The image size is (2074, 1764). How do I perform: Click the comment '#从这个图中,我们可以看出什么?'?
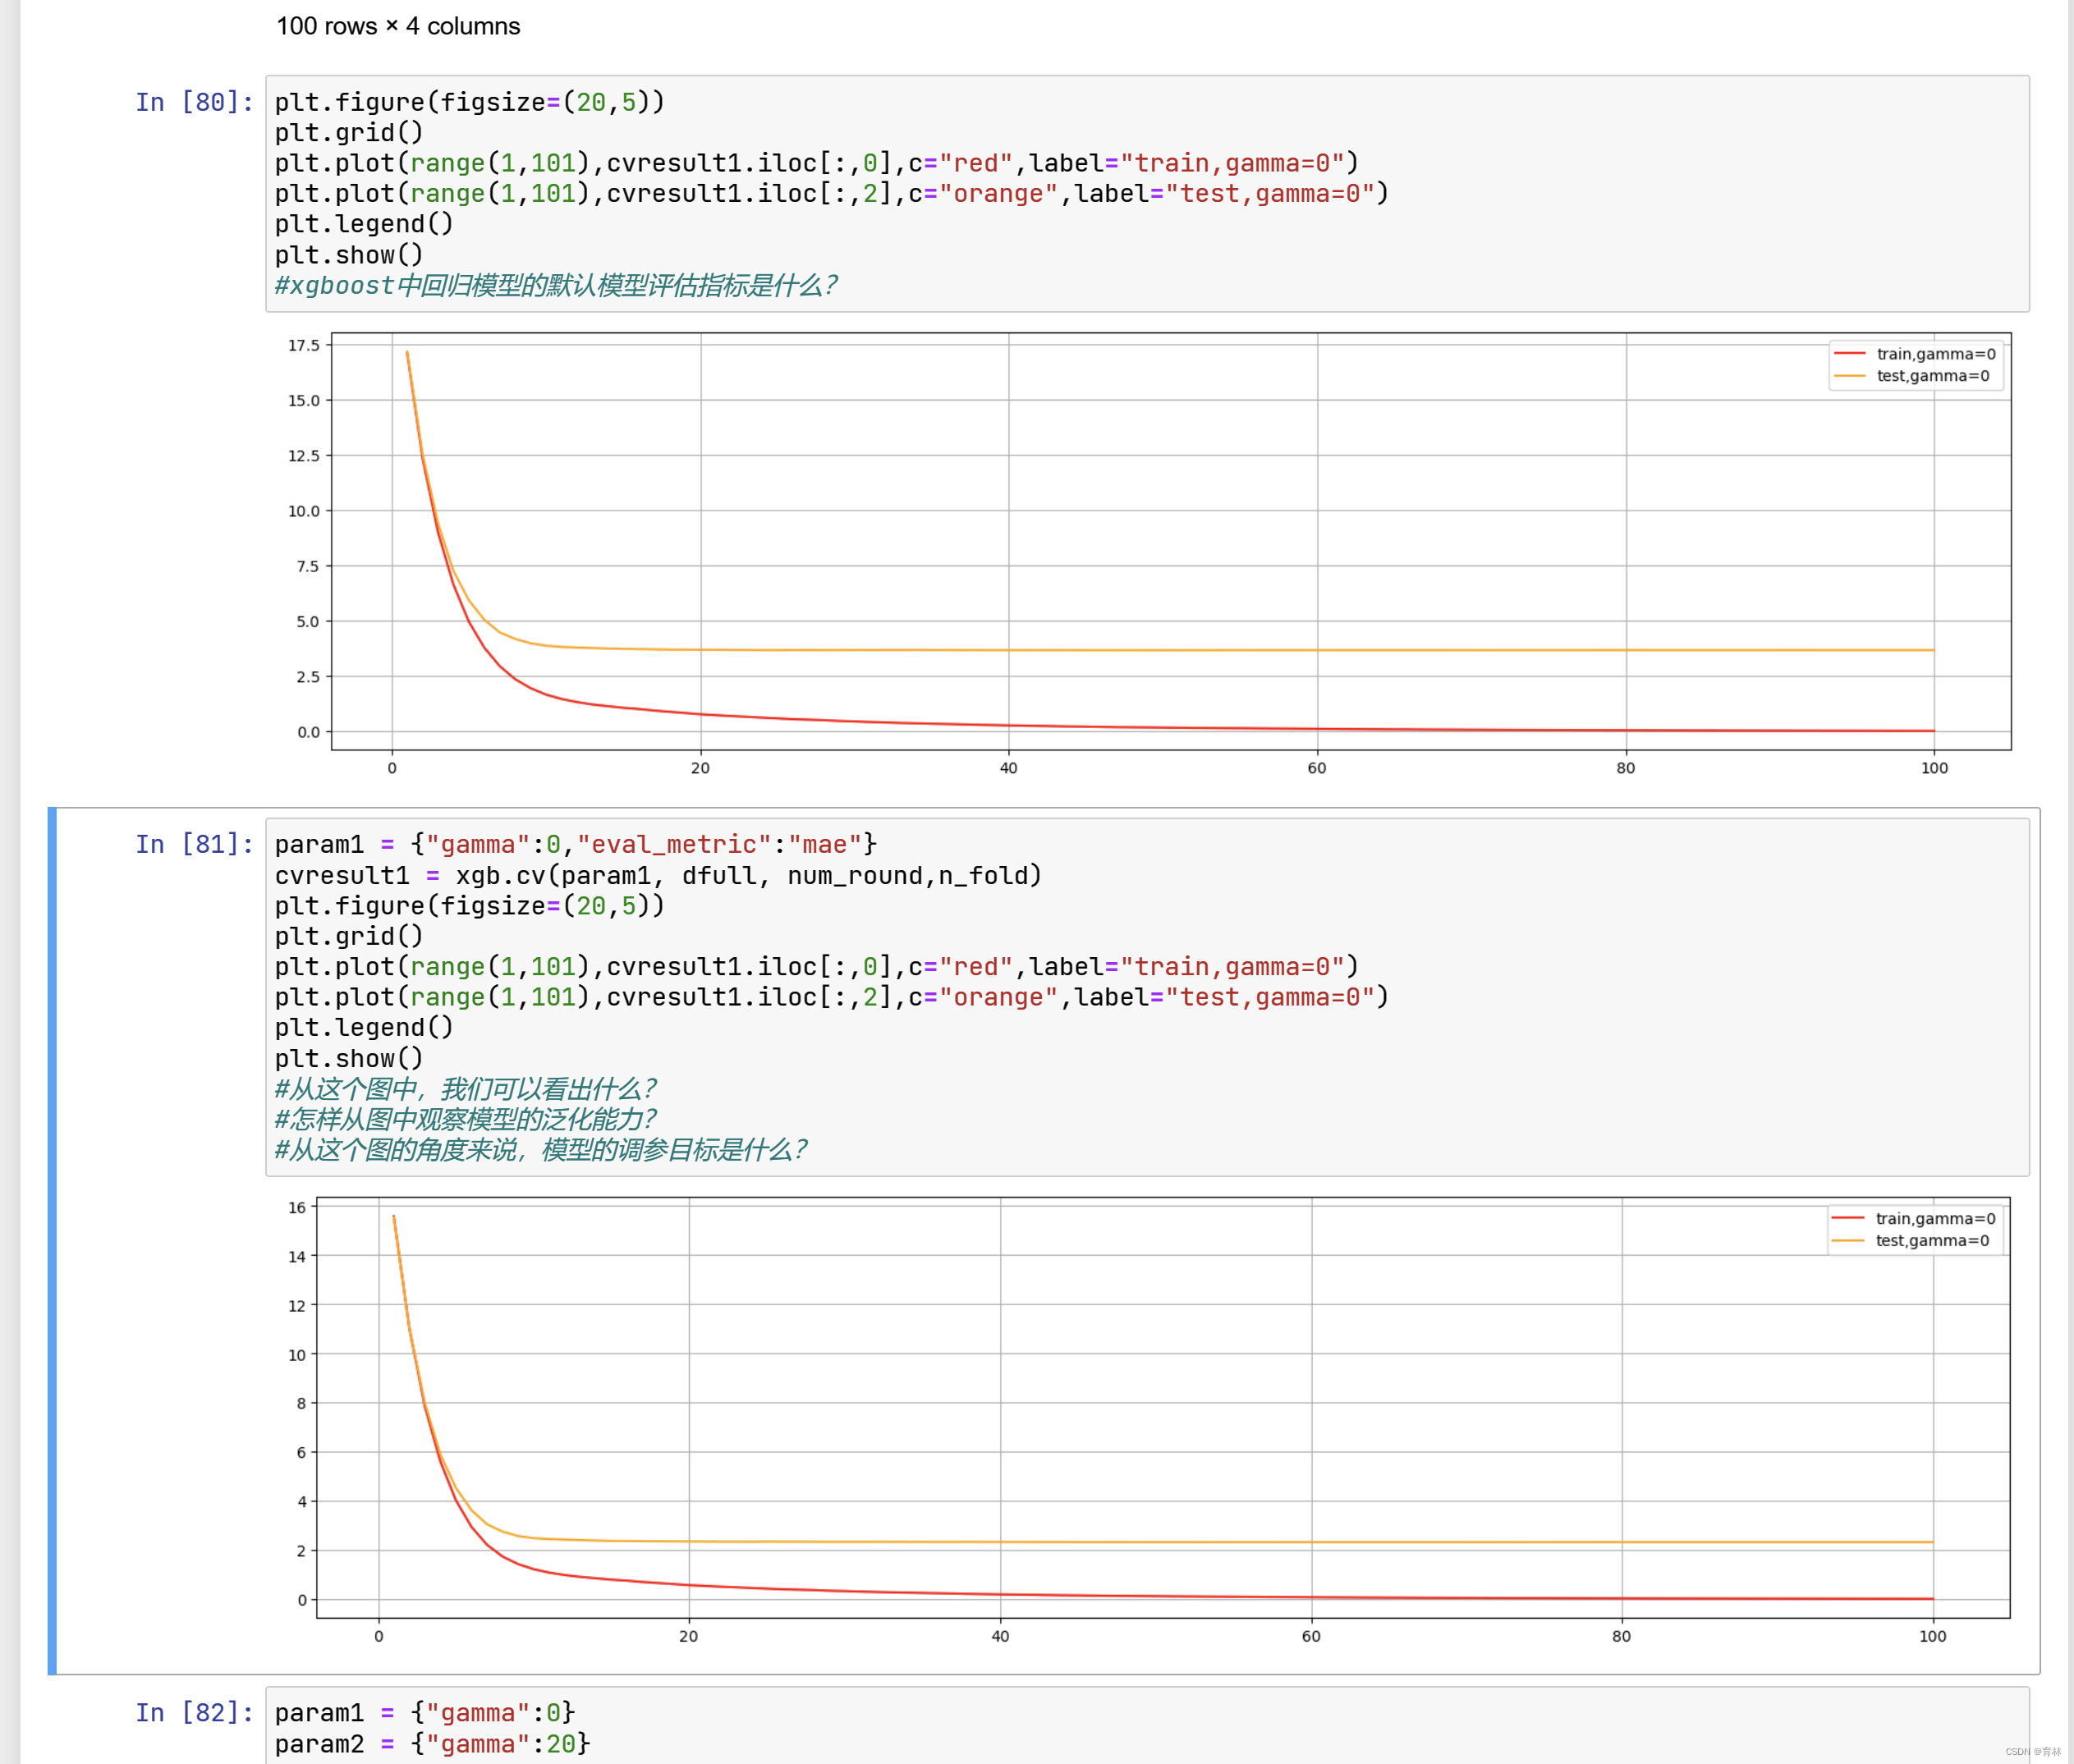[466, 1089]
